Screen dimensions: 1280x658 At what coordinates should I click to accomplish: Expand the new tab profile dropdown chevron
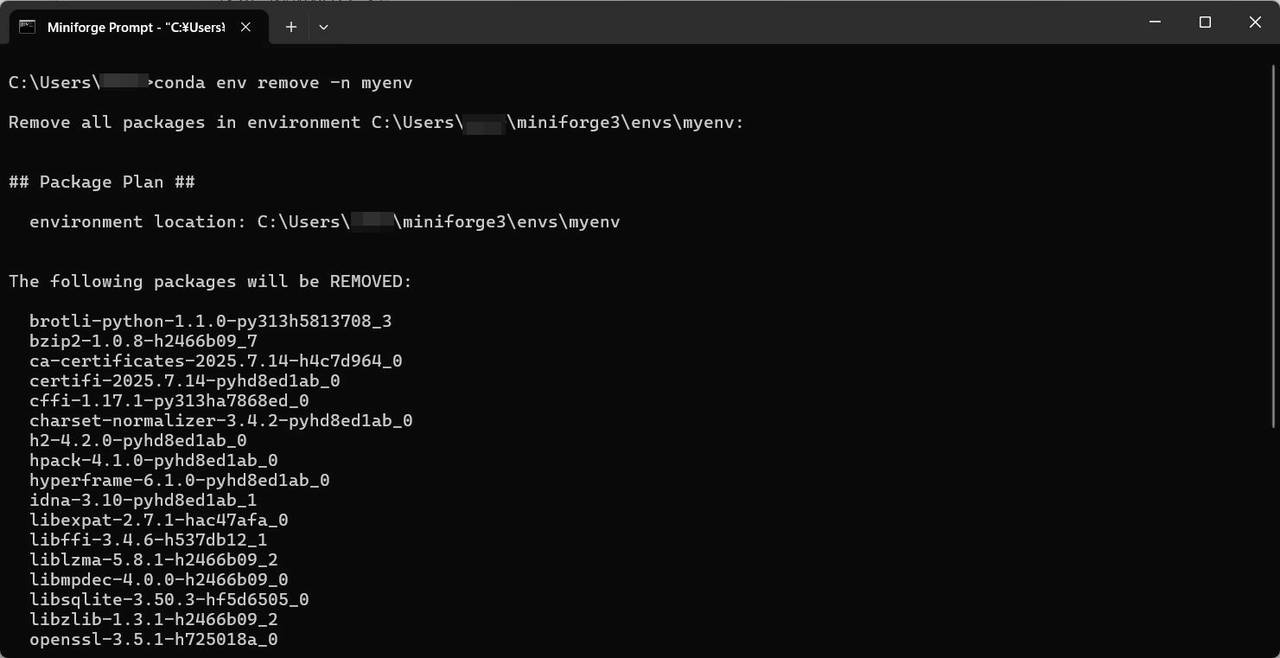tap(323, 27)
